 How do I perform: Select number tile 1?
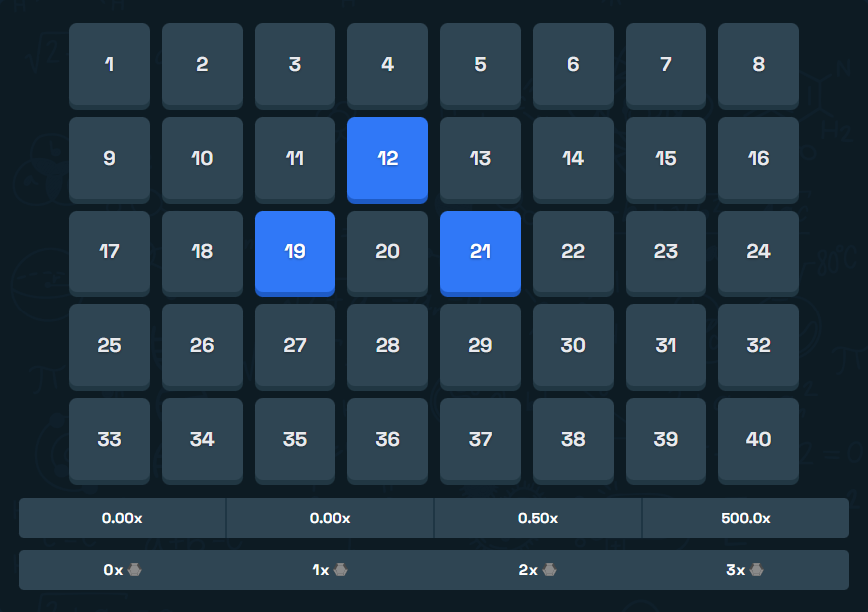[x=109, y=66]
